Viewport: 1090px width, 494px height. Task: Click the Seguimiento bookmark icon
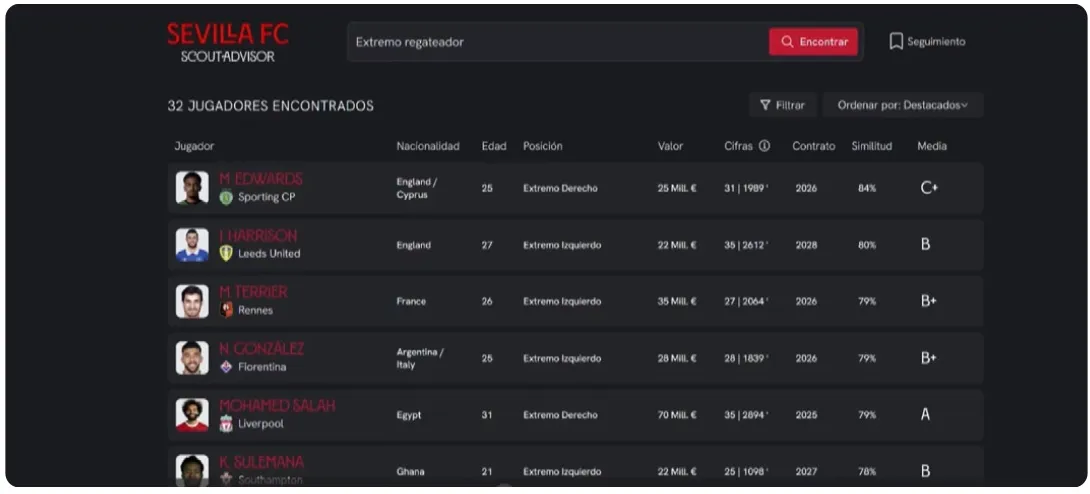pos(896,42)
